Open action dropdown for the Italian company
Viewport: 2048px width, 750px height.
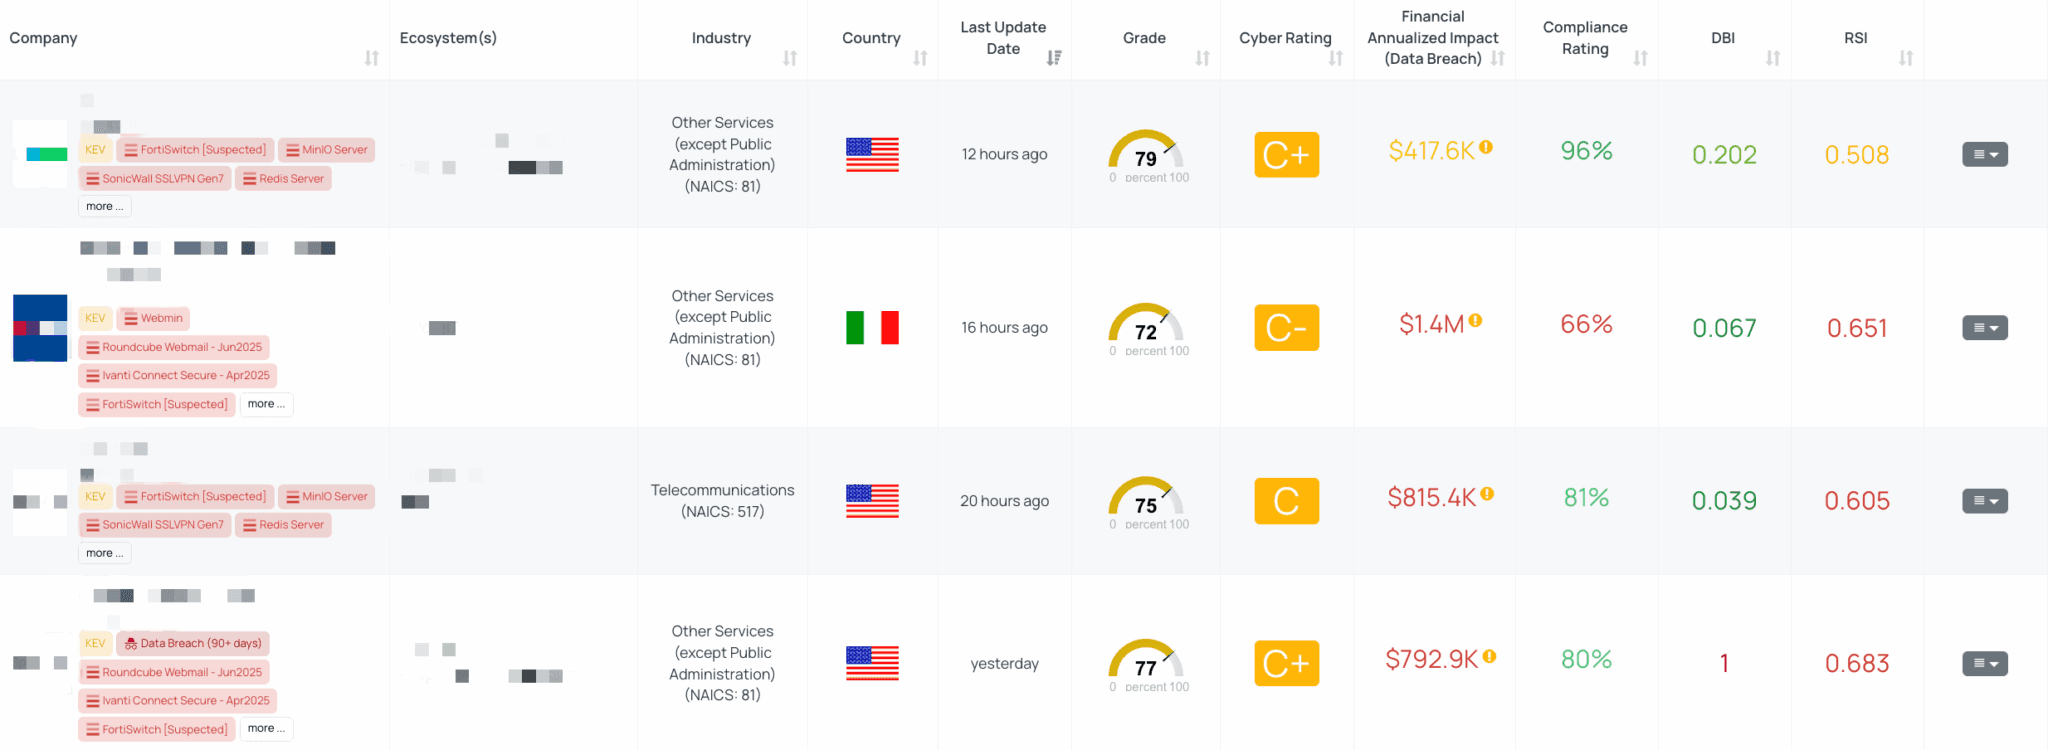tap(1985, 328)
